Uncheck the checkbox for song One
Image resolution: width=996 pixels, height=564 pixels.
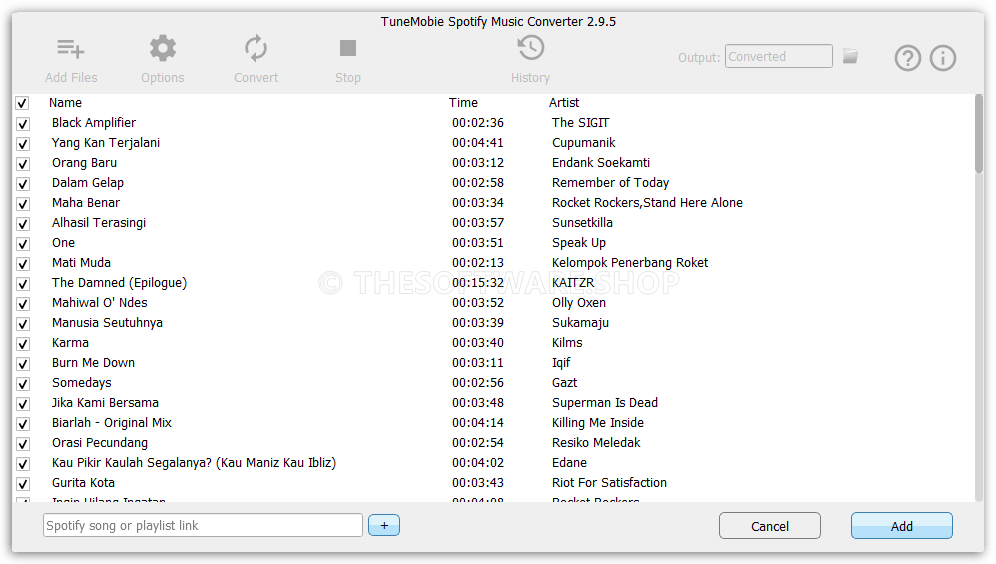click(x=23, y=244)
